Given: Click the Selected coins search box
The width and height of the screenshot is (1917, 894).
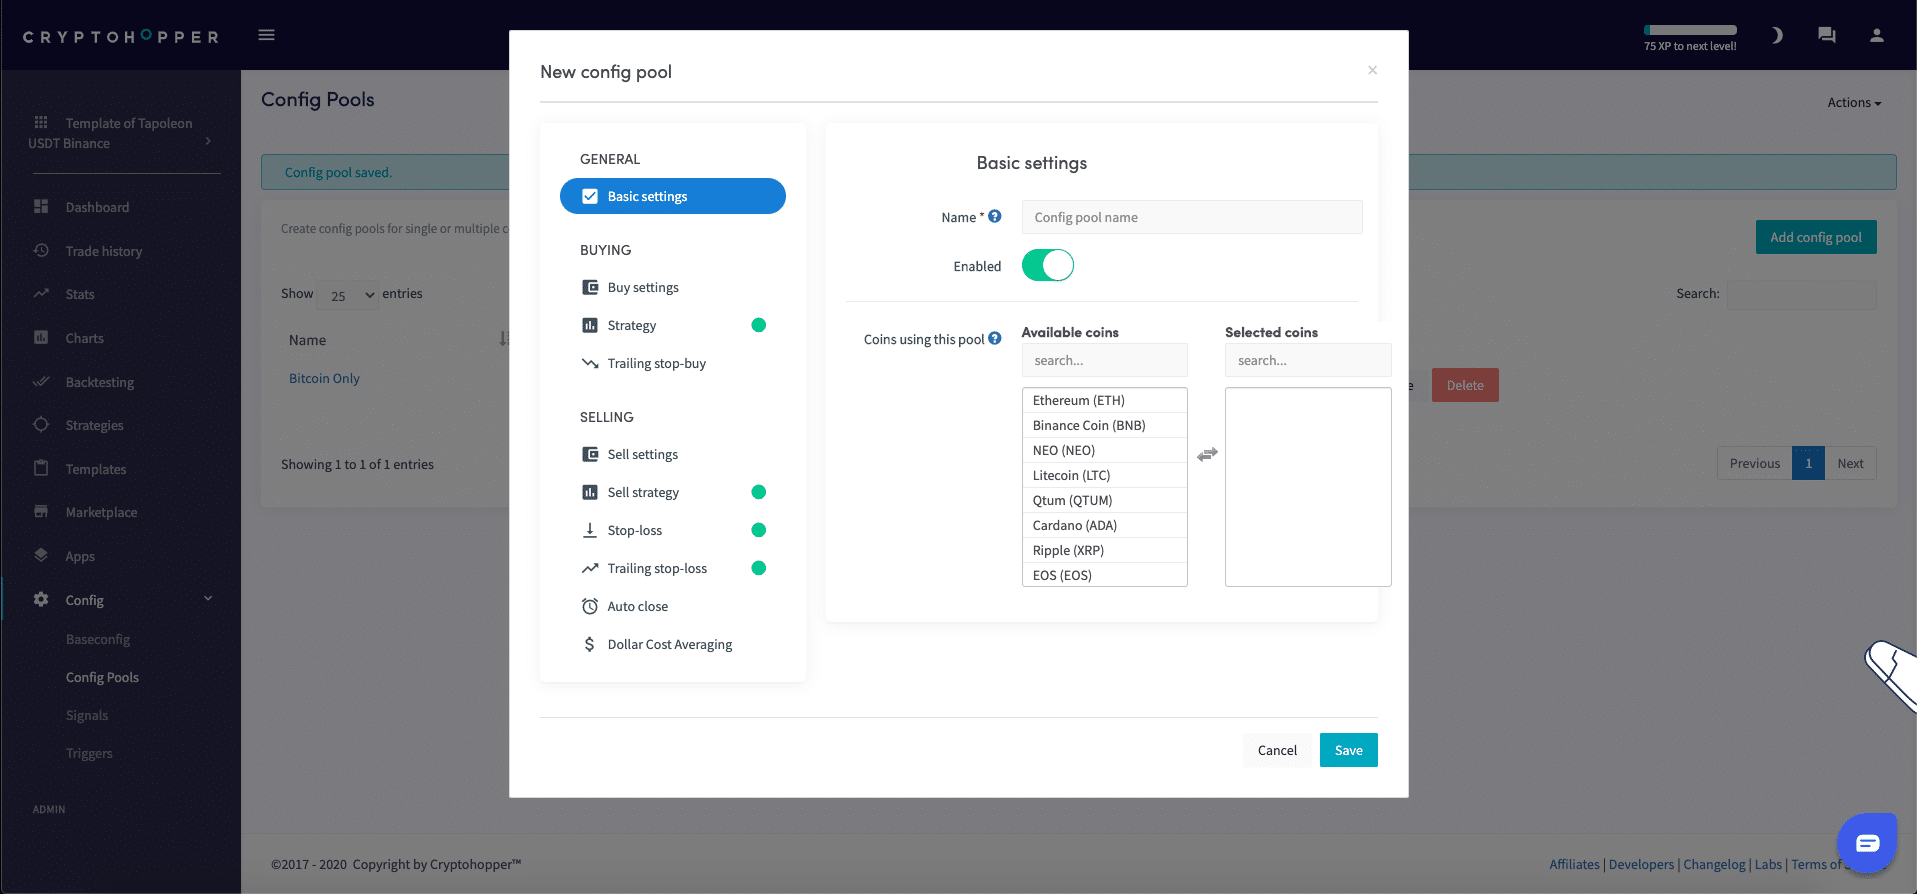Looking at the screenshot, I should (x=1308, y=360).
